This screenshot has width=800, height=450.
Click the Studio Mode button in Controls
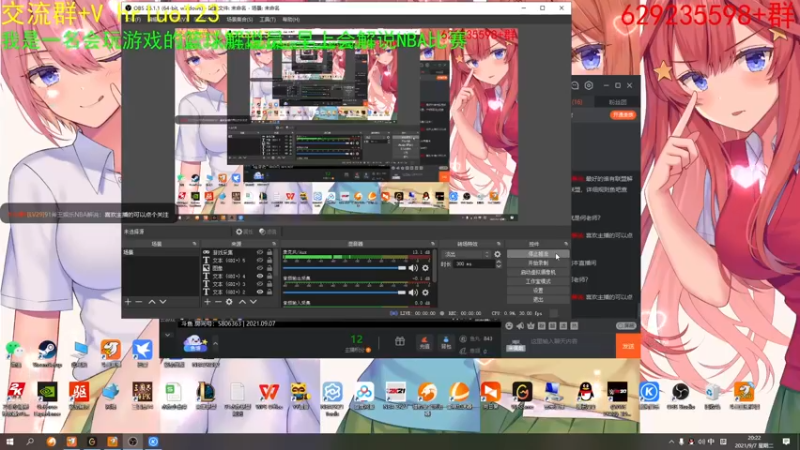tap(538, 281)
